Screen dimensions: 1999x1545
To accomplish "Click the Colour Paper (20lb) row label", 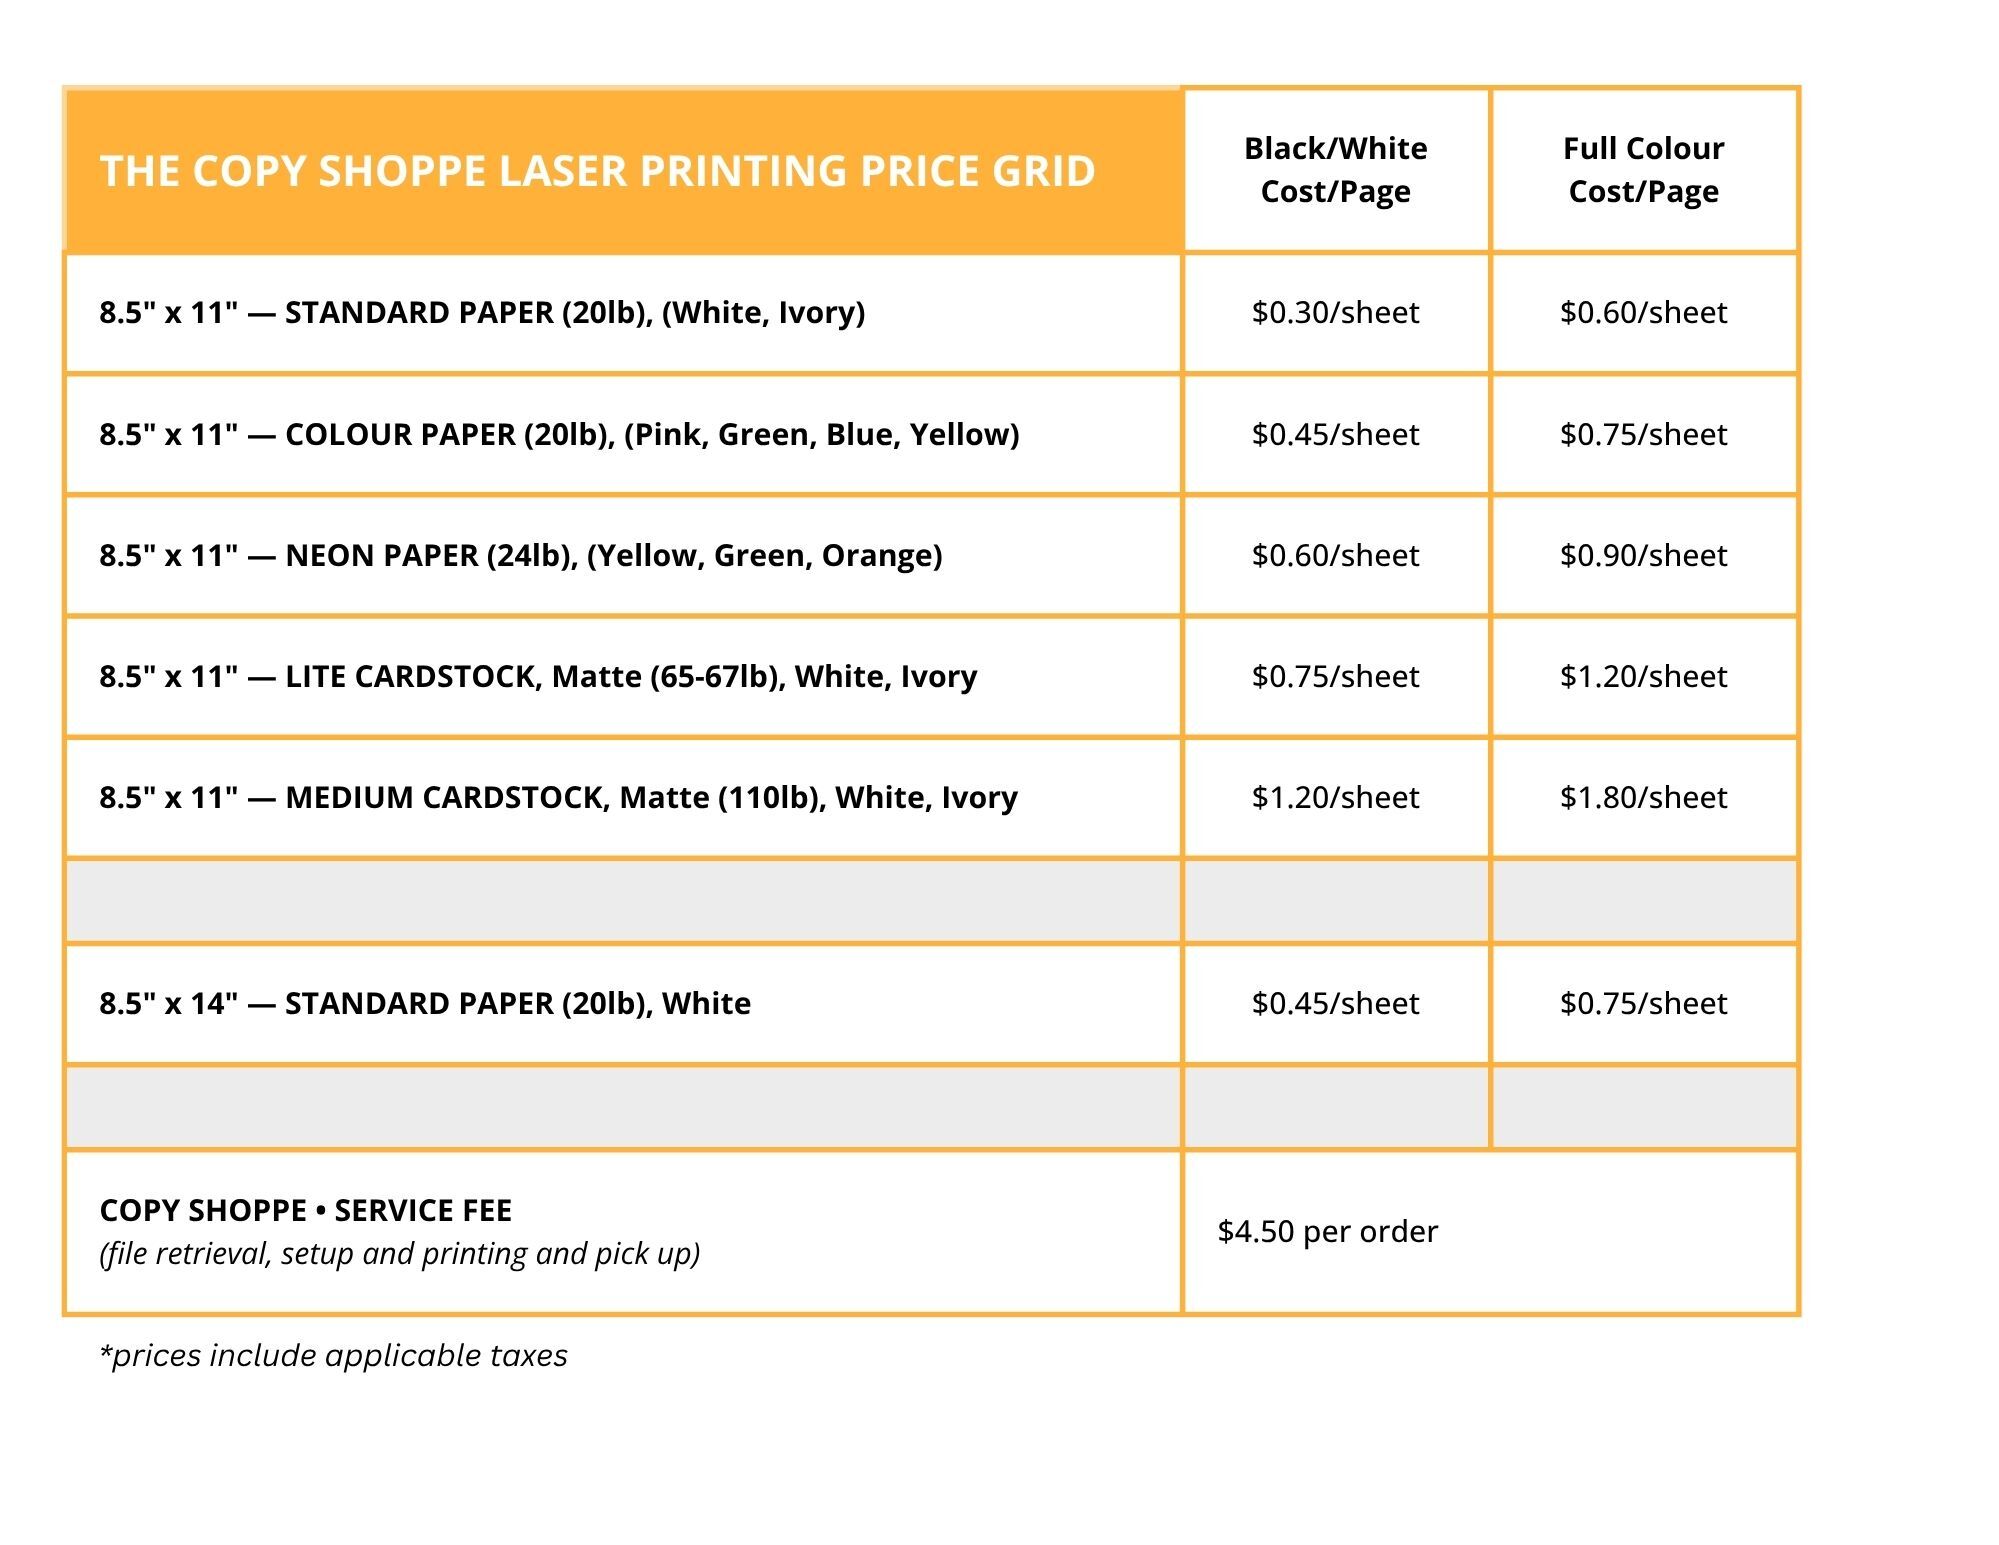I will click(x=559, y=435).
